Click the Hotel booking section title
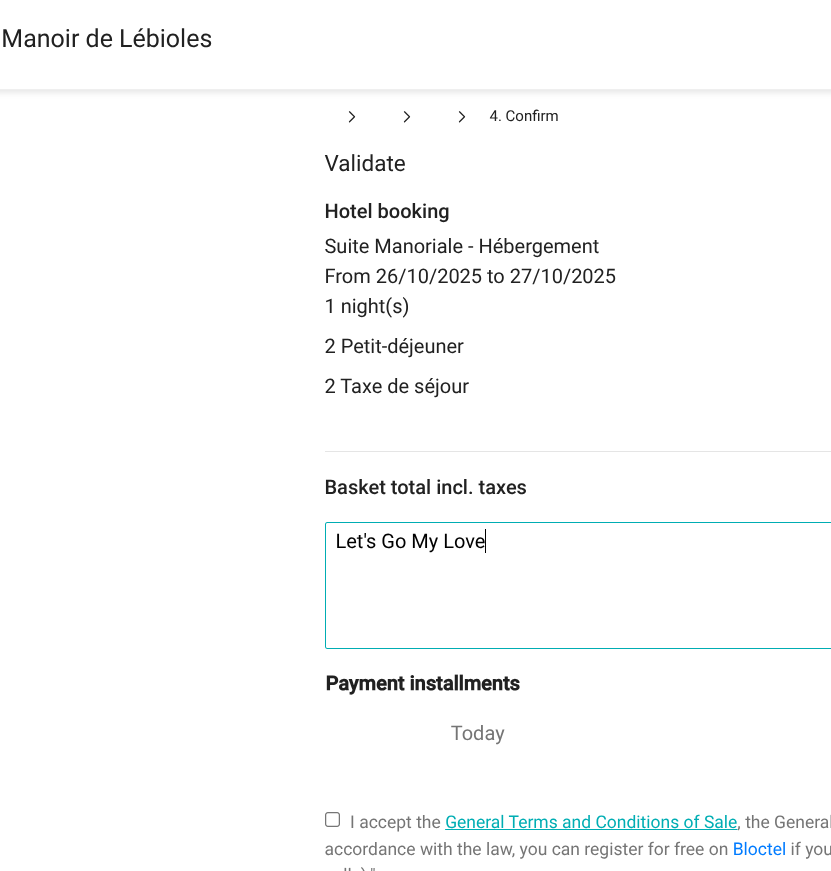This screenshot has height=871, width=831. [387, 211]
